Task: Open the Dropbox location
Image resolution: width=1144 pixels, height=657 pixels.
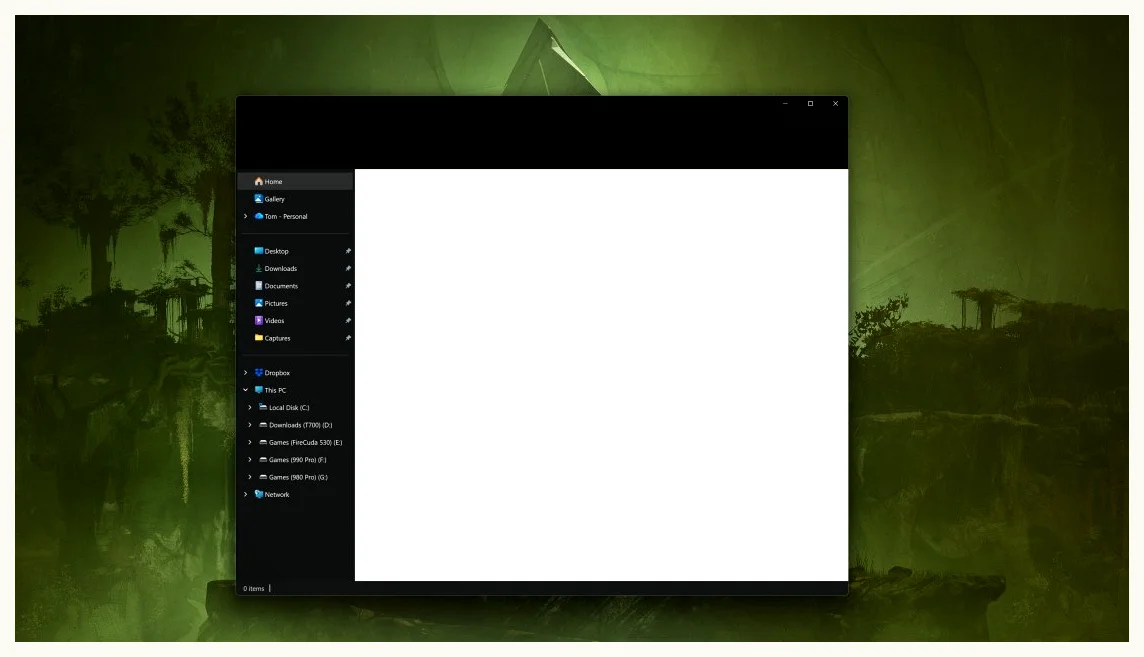Action: point(277,373)
